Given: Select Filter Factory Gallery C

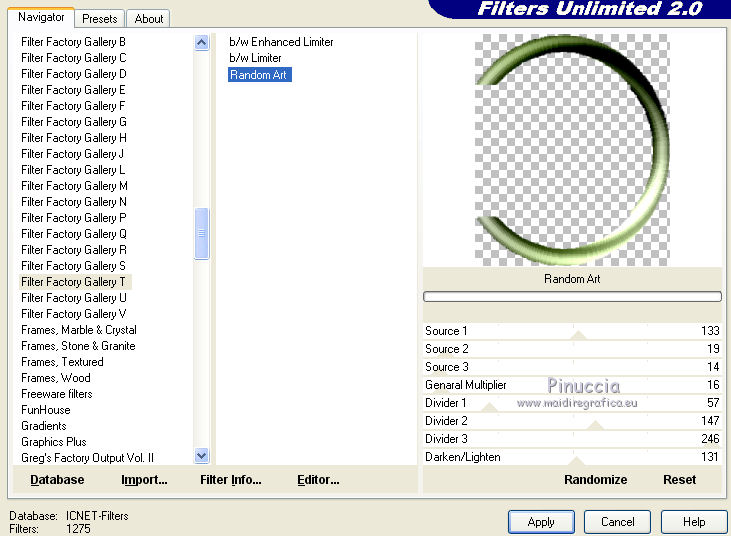Looking at the screenshot, I should point(74,58).
